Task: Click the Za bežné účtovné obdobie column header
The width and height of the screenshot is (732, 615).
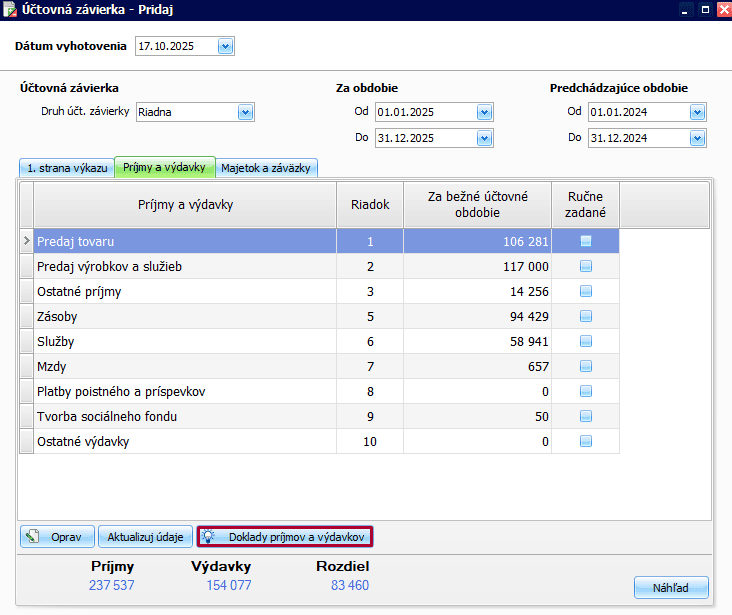Action: [477, 205]
